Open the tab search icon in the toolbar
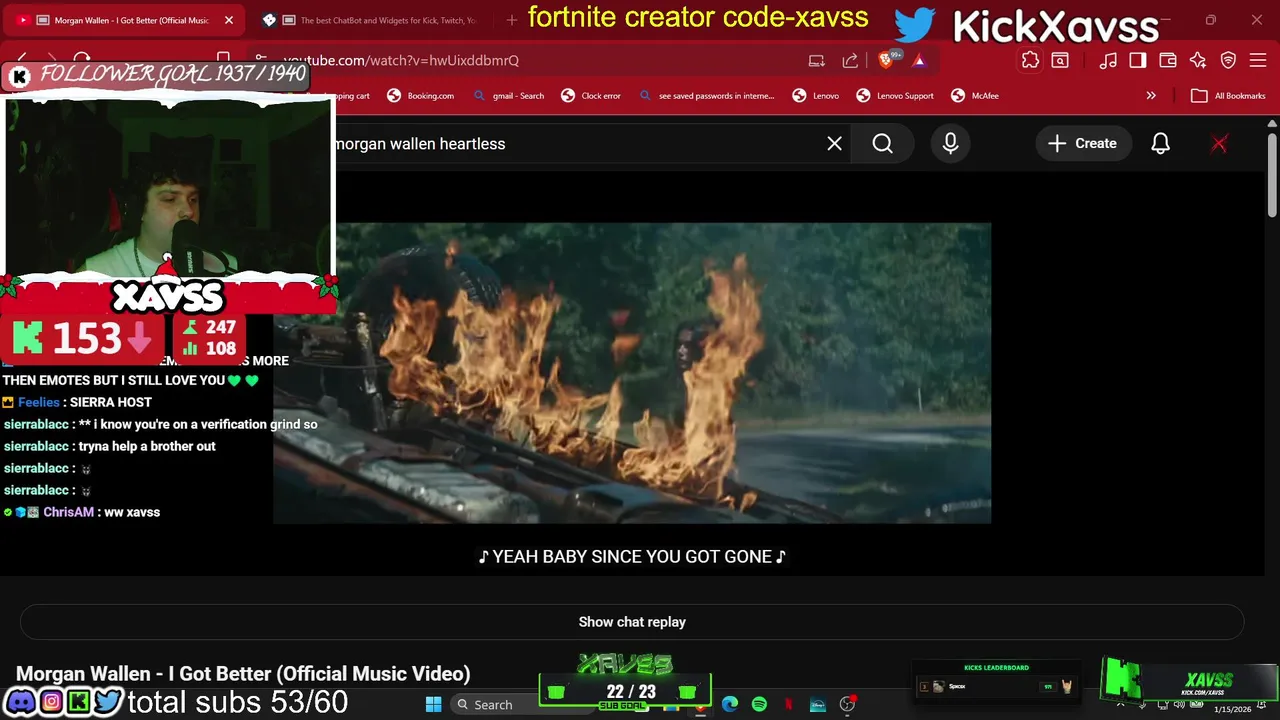The image size is (1280, 720). click(1060, 60)
